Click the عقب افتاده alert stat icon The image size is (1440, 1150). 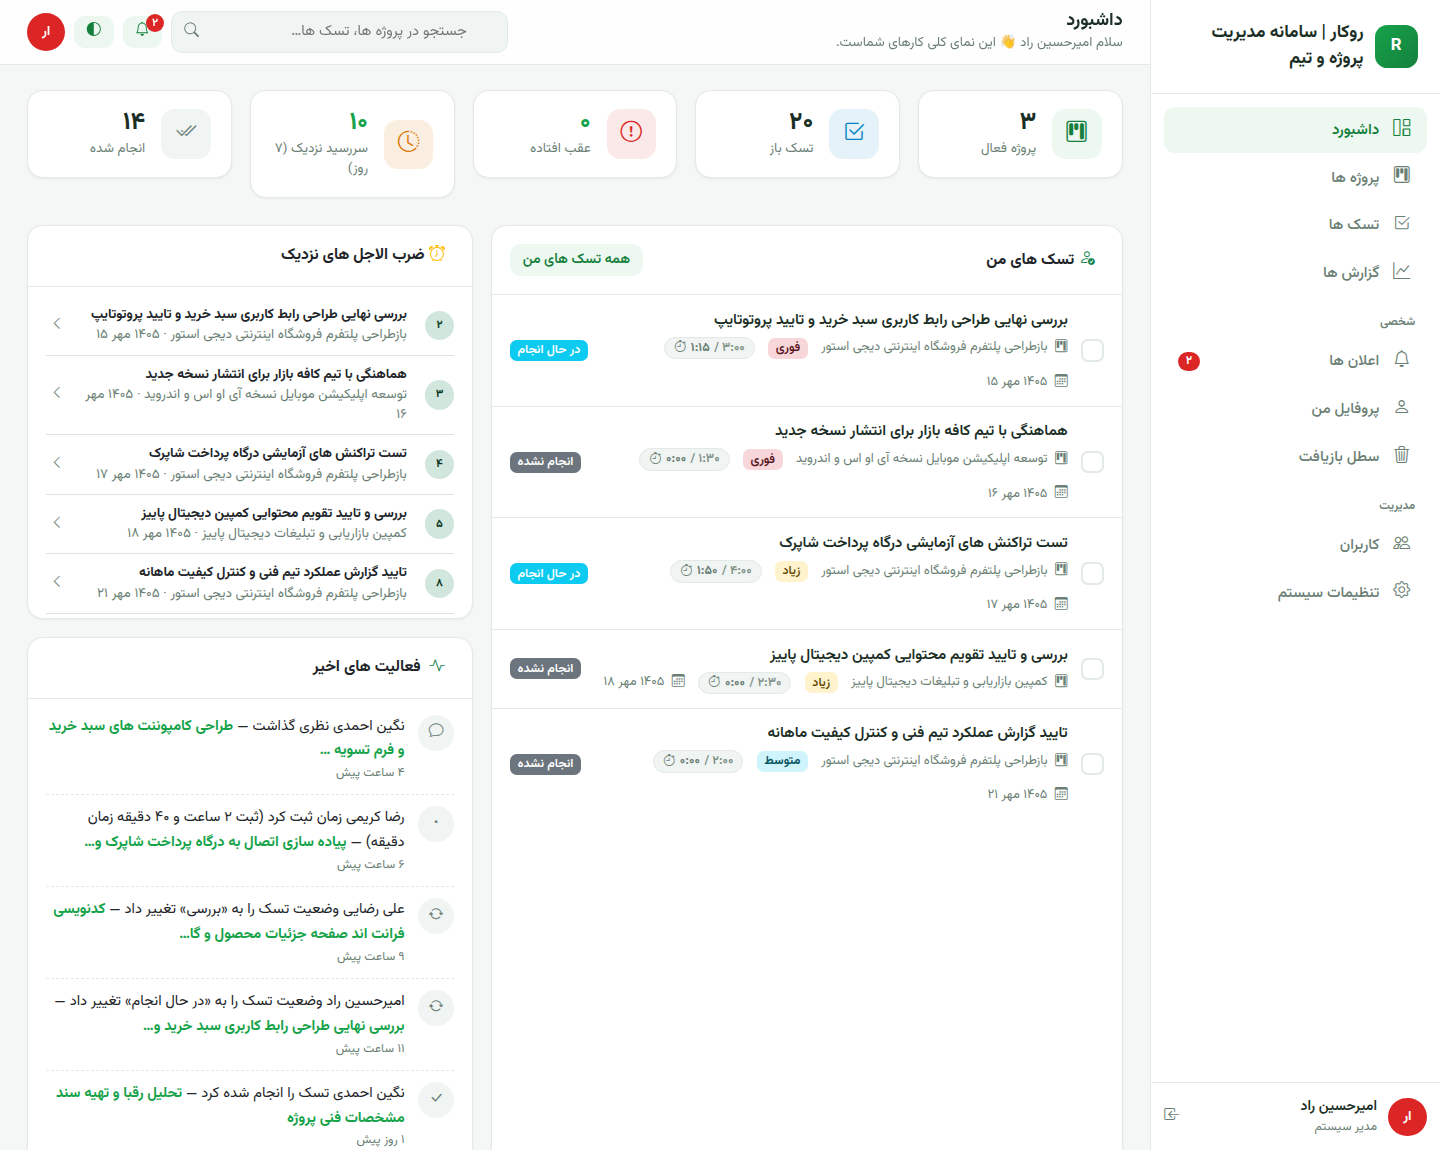point(631,134)
